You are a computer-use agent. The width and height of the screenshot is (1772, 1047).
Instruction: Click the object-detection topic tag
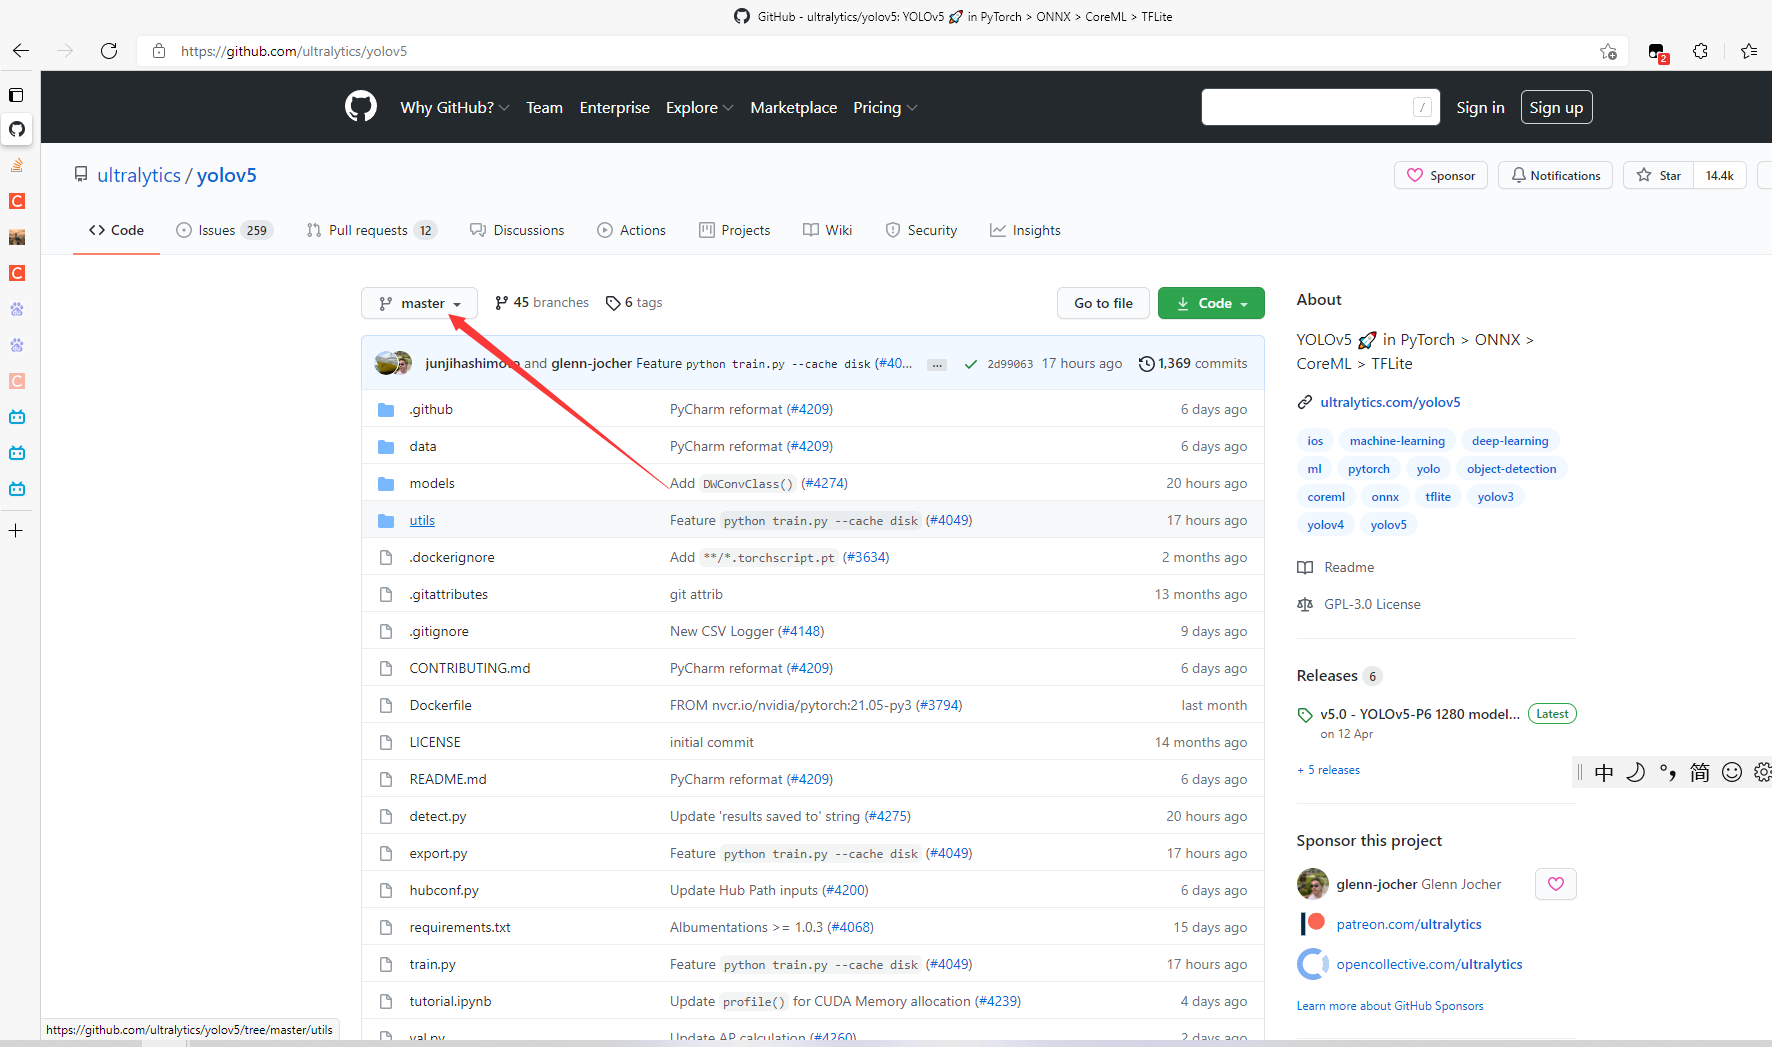(x=1511, y=469)
